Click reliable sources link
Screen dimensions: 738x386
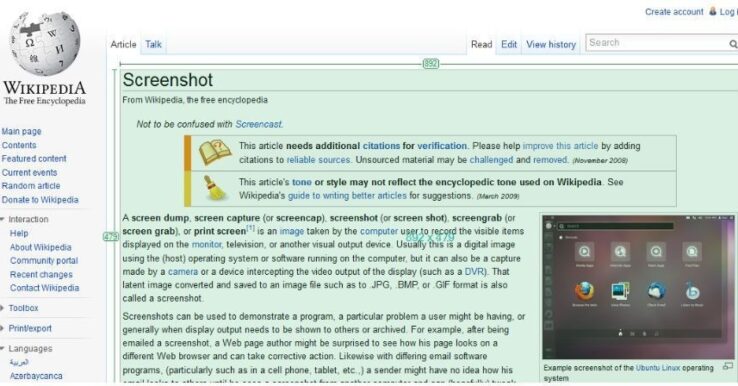tap(318, 160)
